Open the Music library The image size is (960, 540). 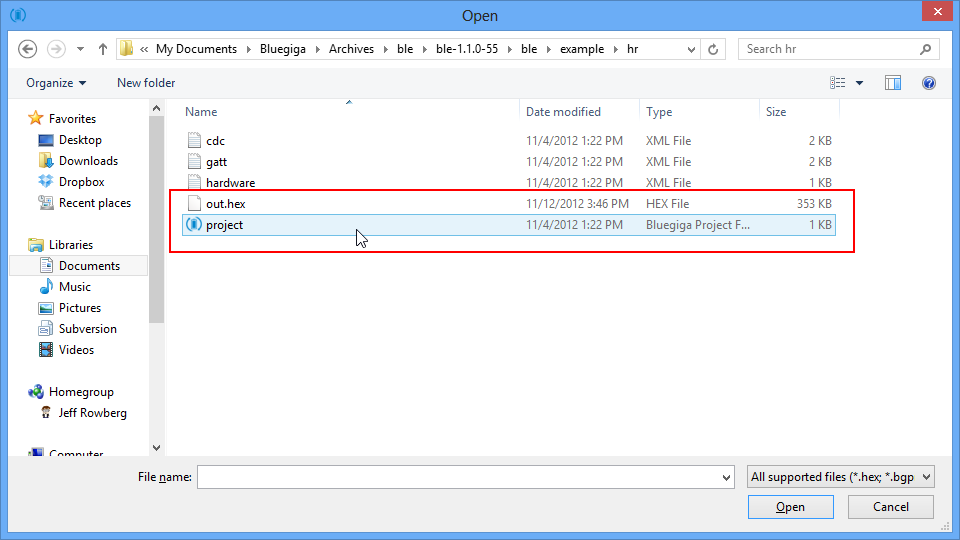click(75, 287)
